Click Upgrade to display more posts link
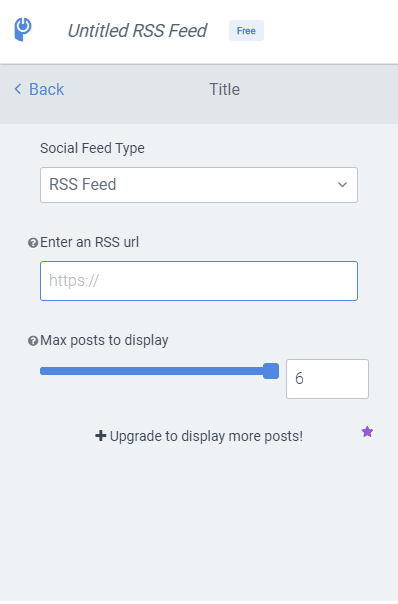398x604 pixels. pyautogui.click(x=206, y=436)
